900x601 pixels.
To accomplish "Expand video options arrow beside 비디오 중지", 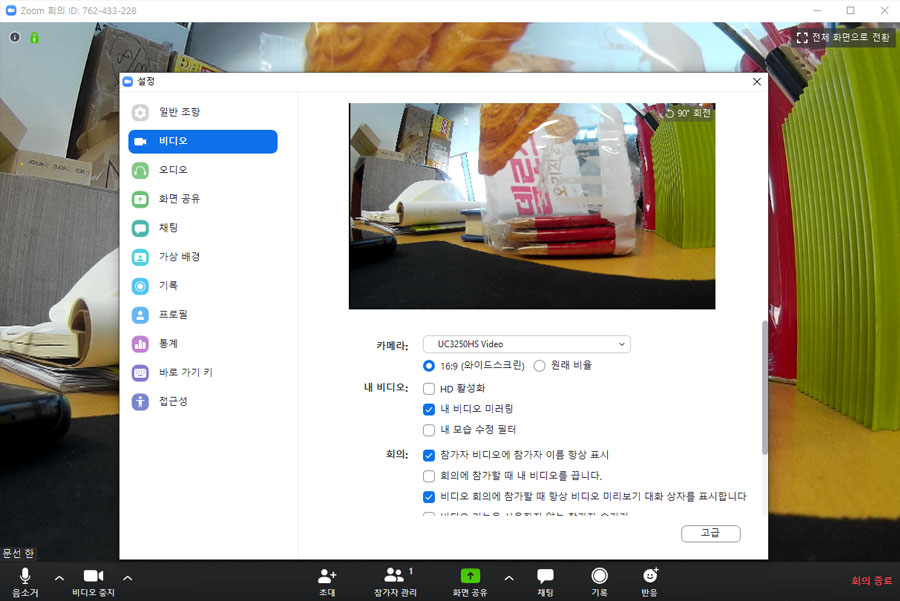I will pyautogui.click(x=127, y=578).
